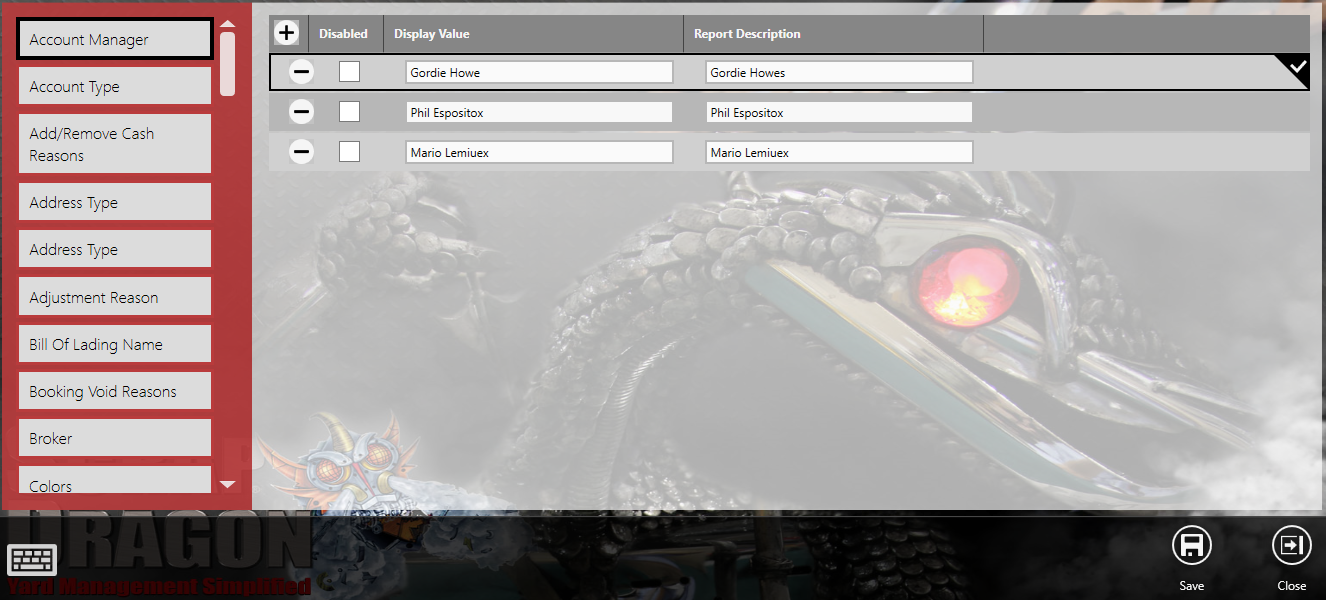Click the category list scrollbar thumb
This screenshot has width=1326, height=600.
[x=228, y=63]
